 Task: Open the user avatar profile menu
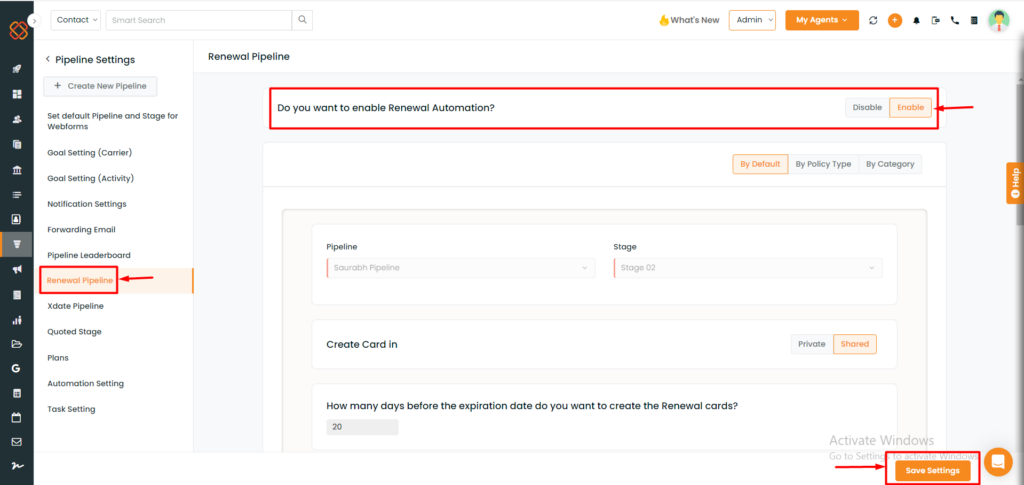click(999, 20)
